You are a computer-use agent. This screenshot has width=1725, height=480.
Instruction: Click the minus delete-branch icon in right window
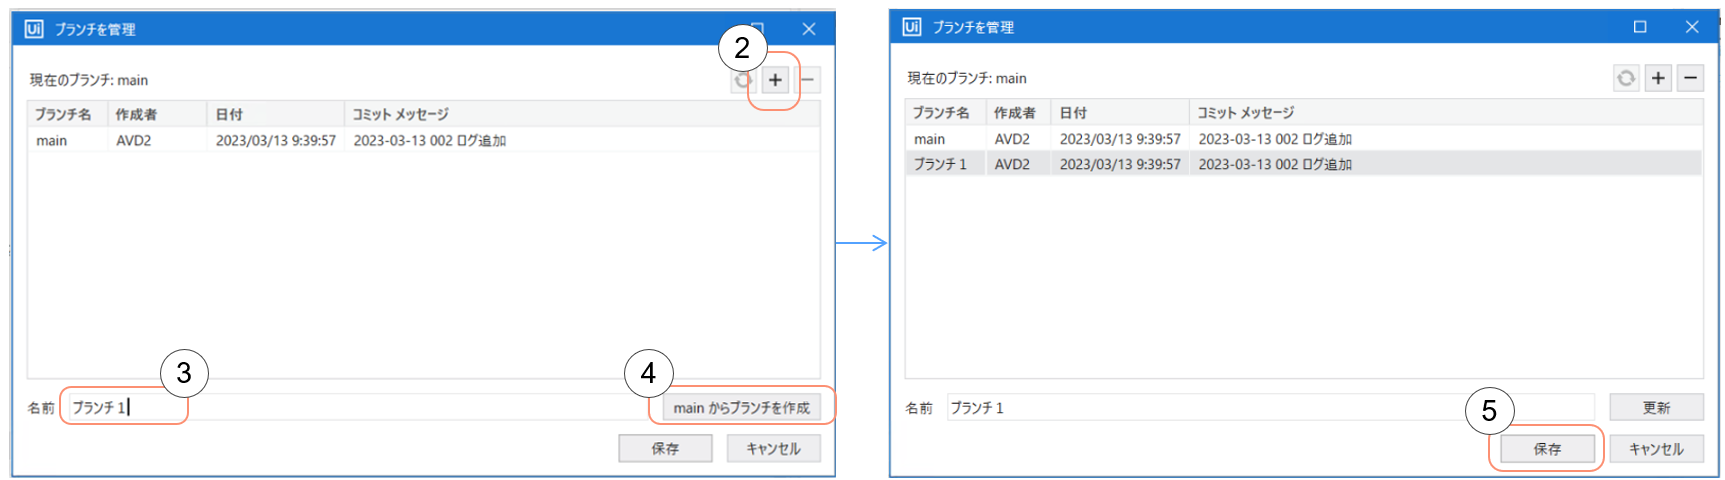tap(1690, 78)
